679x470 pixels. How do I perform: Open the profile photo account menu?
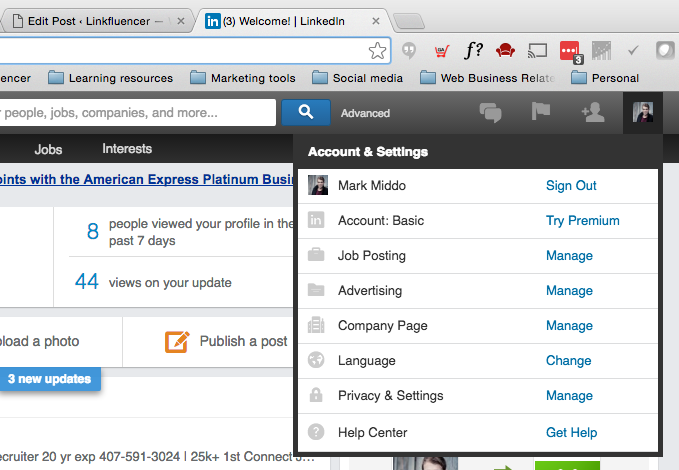point(643,113)
